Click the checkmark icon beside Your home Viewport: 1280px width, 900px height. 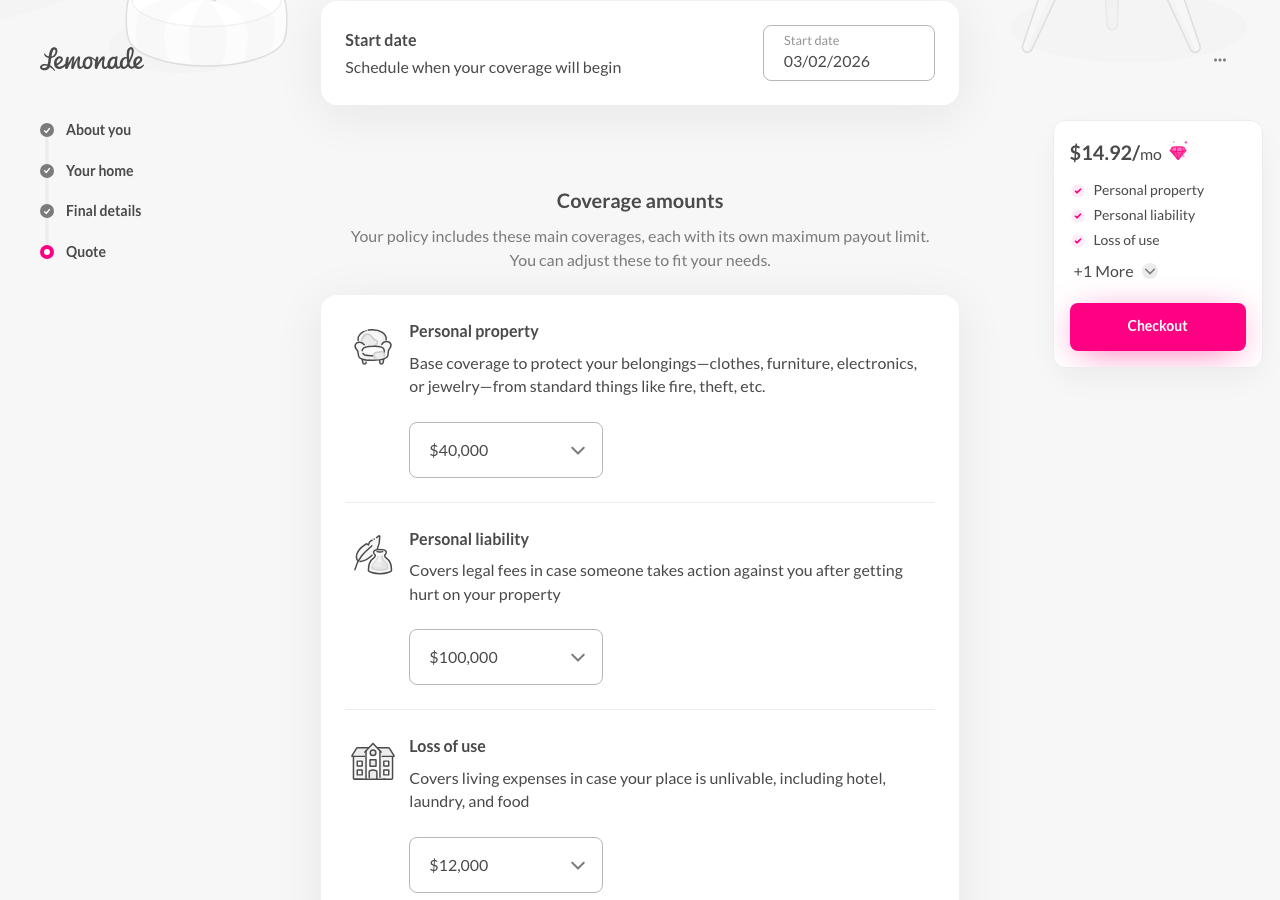[46, 170]
